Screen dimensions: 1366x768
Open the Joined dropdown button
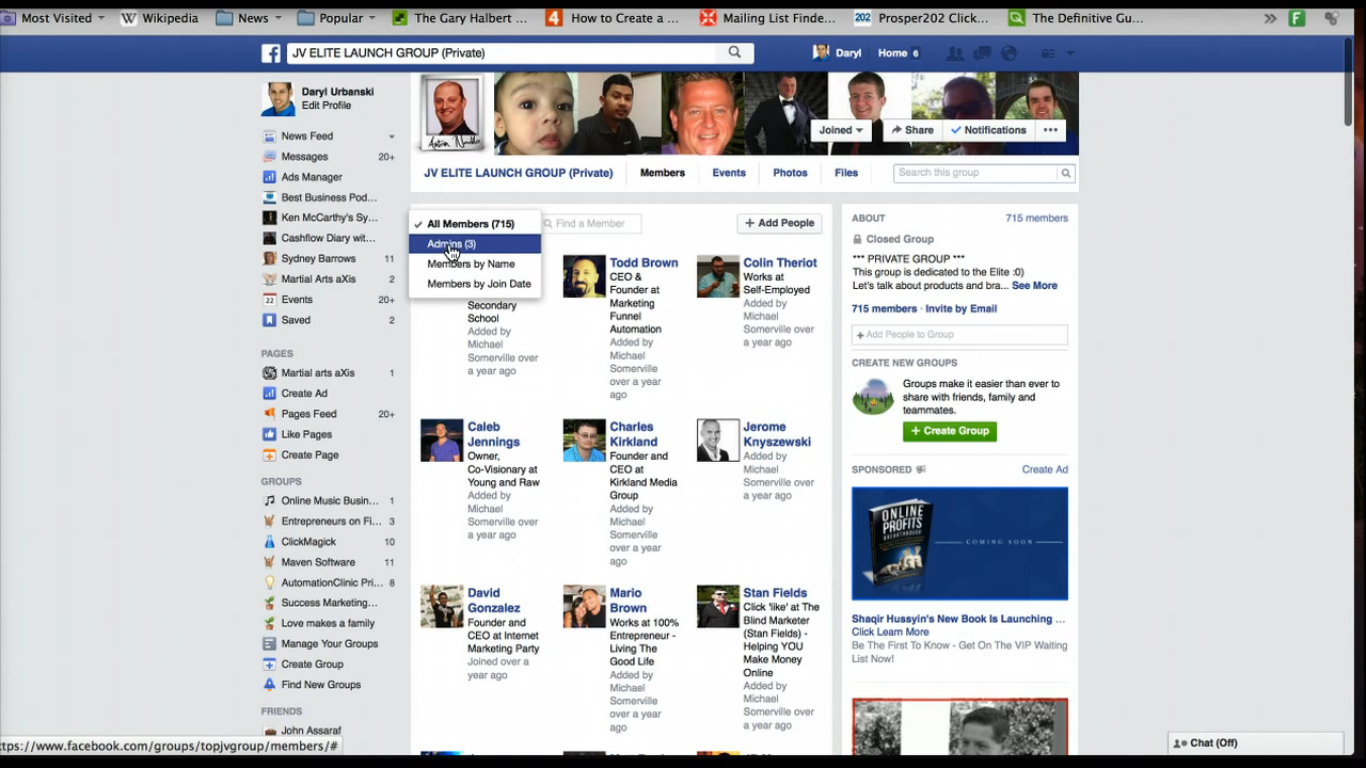[x=841, y=130]
